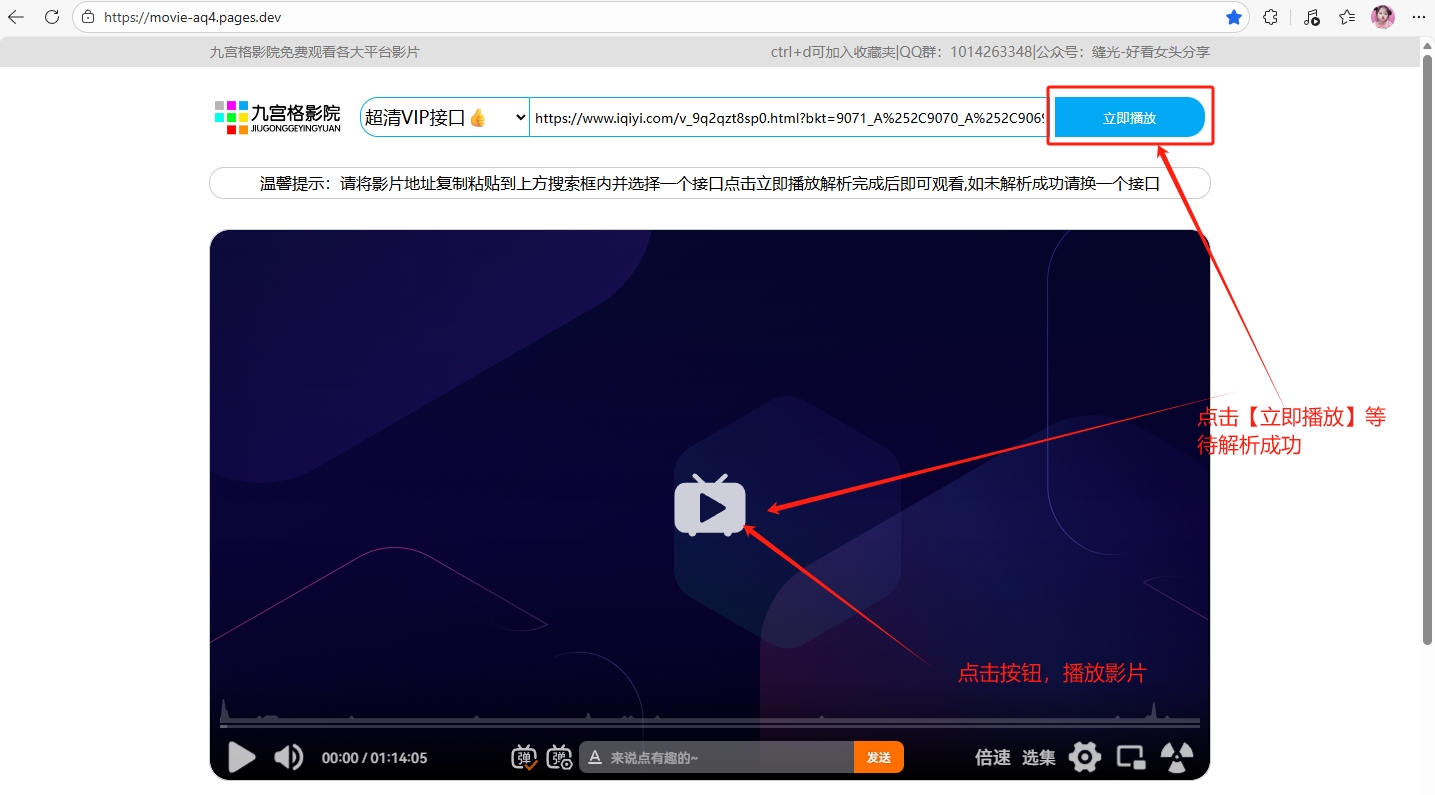Toggle danmaku comments display on or off
Viewport: 1435px width, 795px height.
pyautogui.click(x=525, y=757)
